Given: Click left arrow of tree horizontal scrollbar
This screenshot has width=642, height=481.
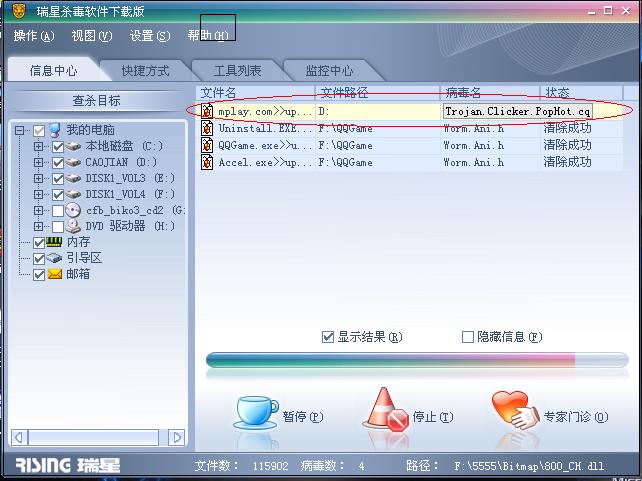Looking at the screenshot, I should tap(19, 438).
